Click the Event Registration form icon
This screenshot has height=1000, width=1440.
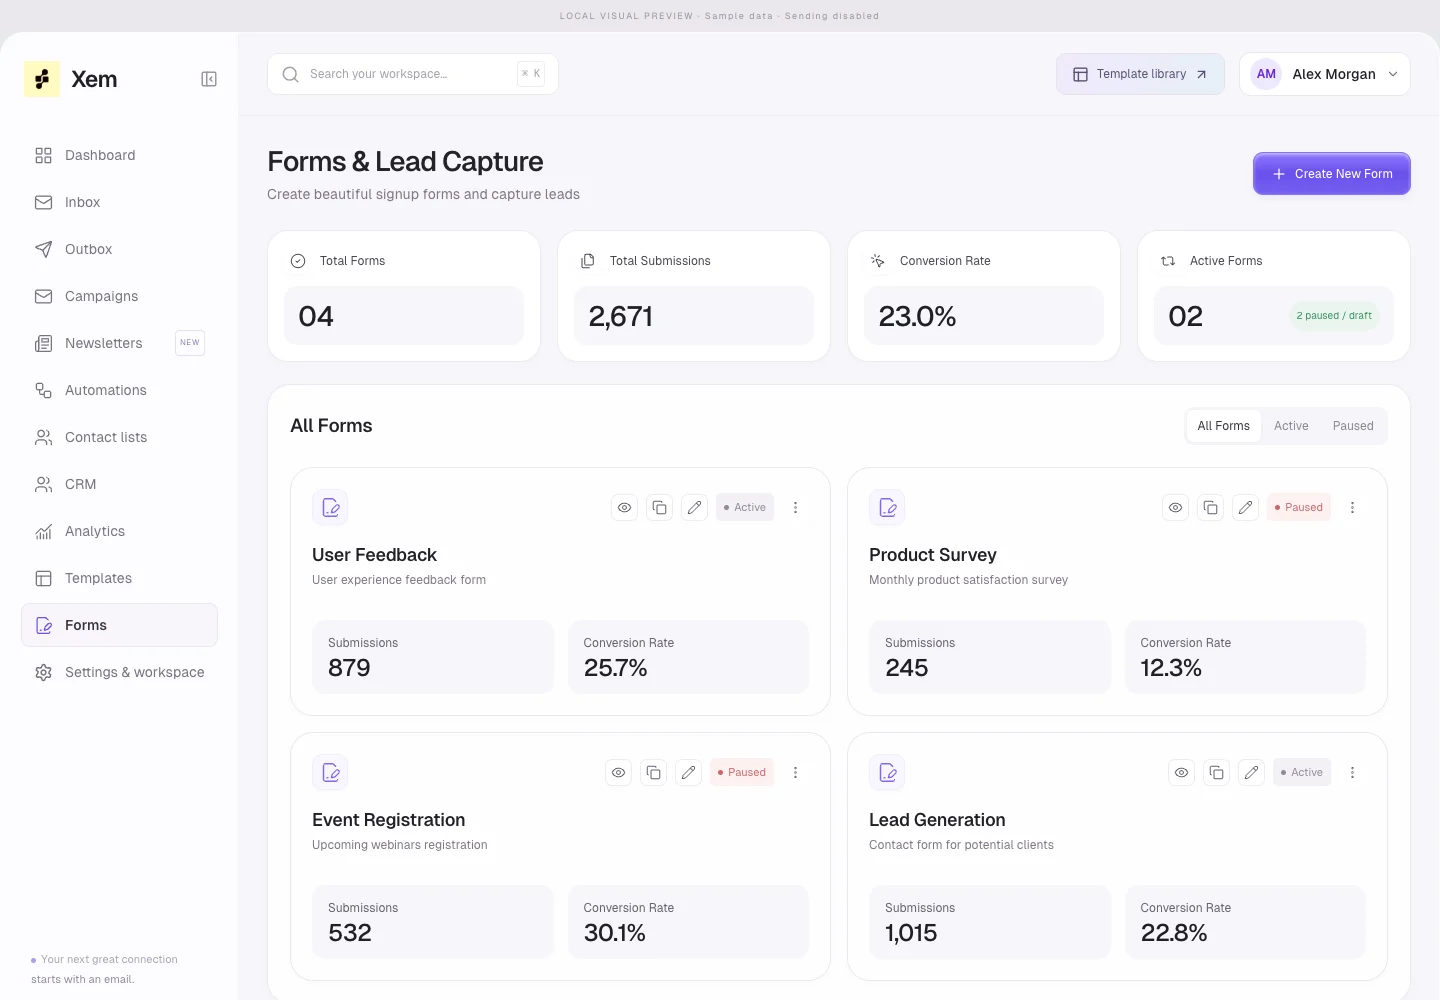[331, 773]
